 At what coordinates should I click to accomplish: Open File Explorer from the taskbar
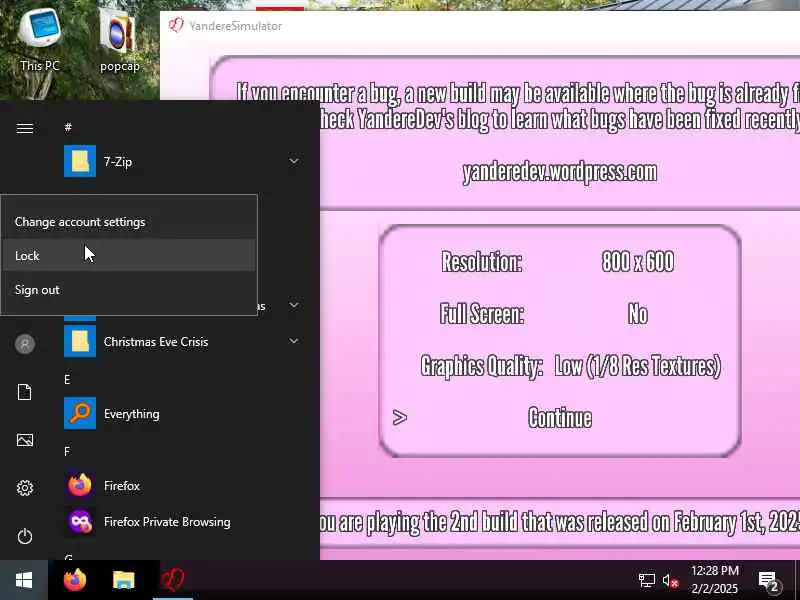123,580
